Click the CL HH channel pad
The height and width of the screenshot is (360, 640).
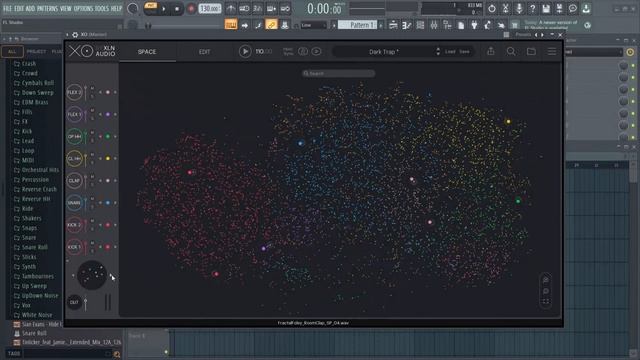click(x=74, y=159)
